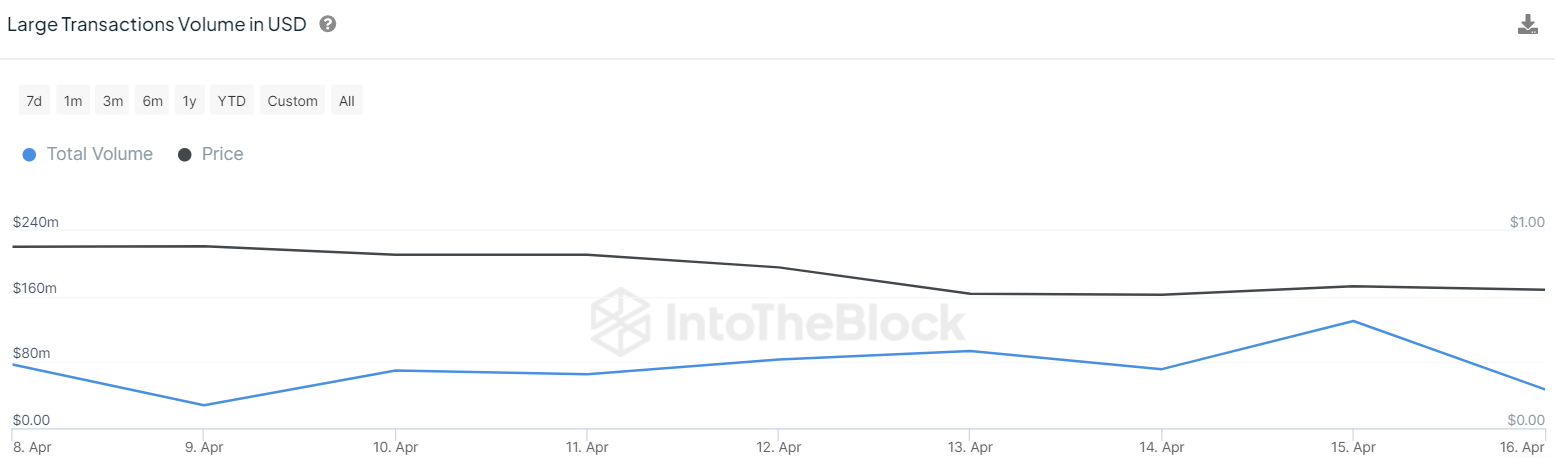The image size is (1555, 458).
Task: Choose the 3m time range
Action: [113, 101]
